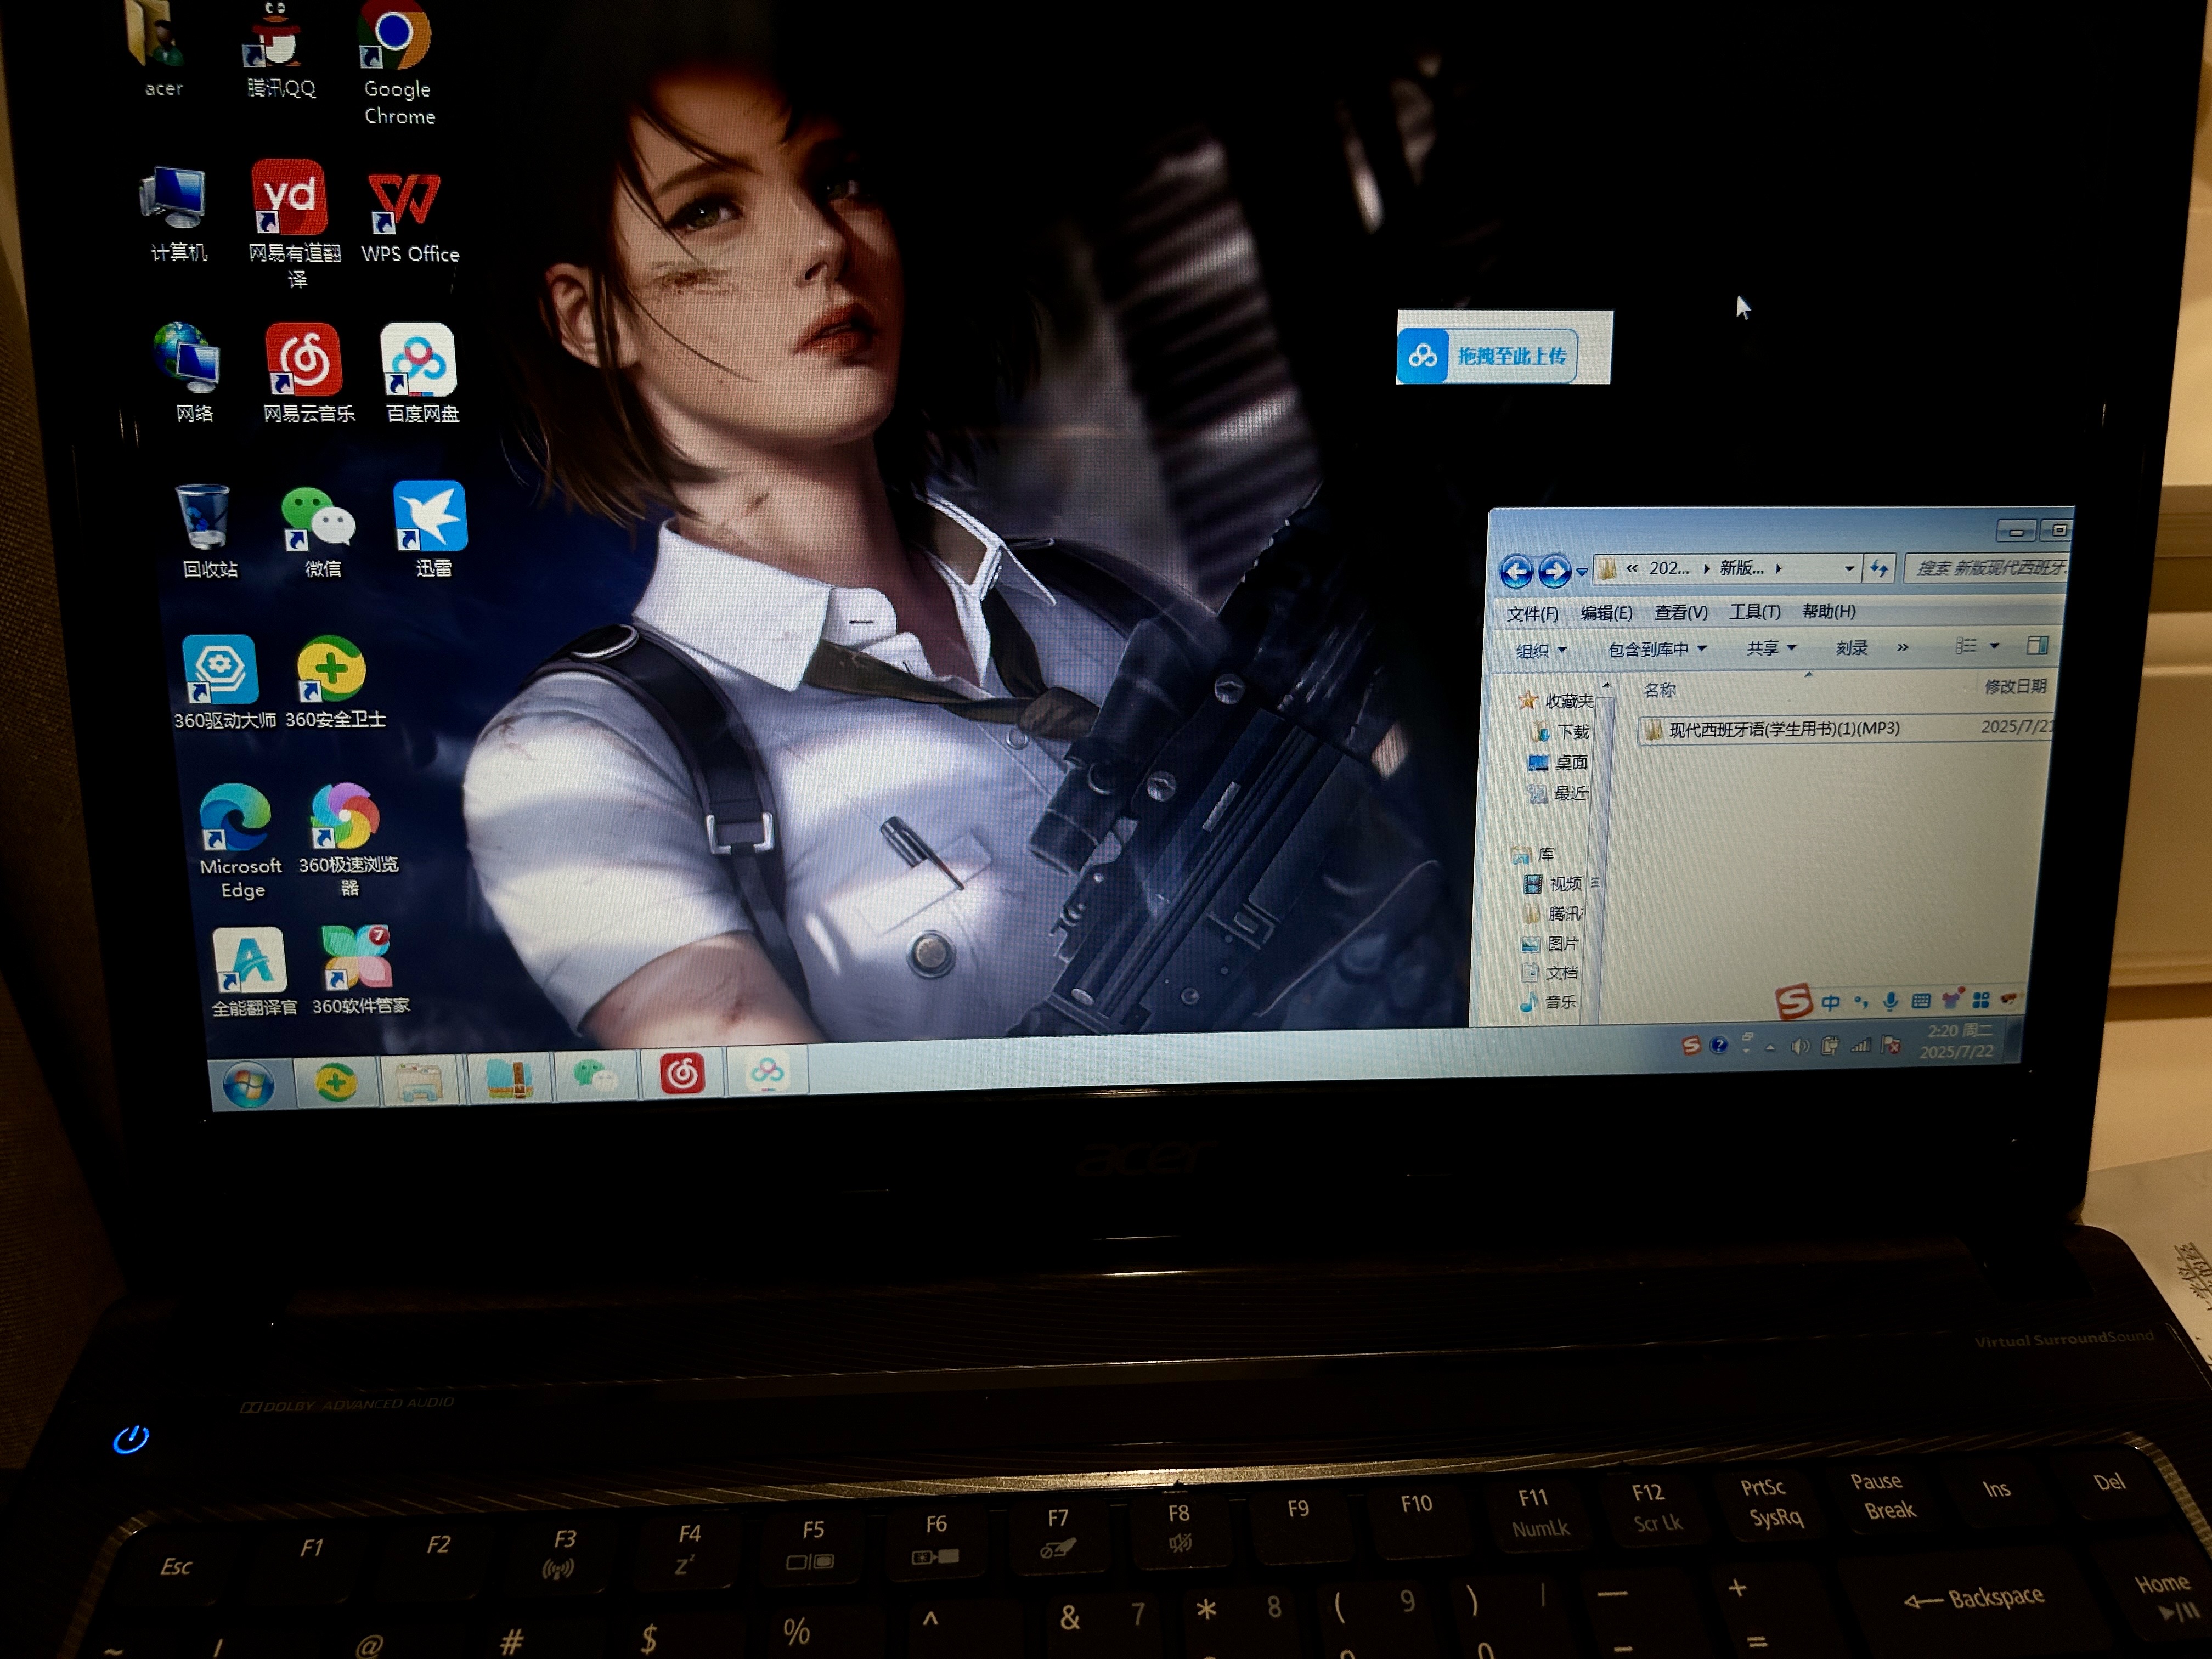Screen dimensions: 2212x1659
Task: Open the 迅雷 desktop shortcut
Action: click(432, 530)
